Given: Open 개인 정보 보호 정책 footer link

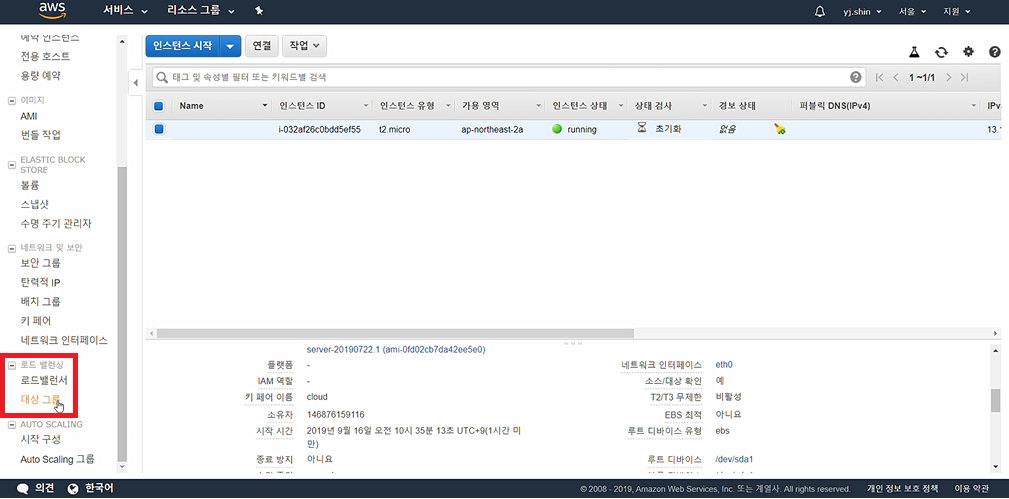Looking at the screenshot, I should [902, 489].
